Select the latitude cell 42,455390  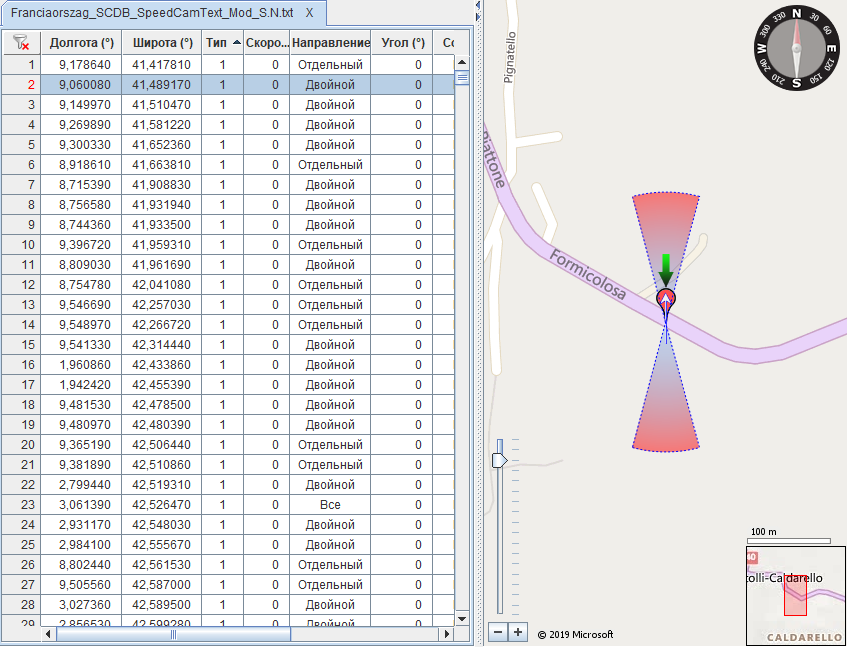click(x=162, y=385)
